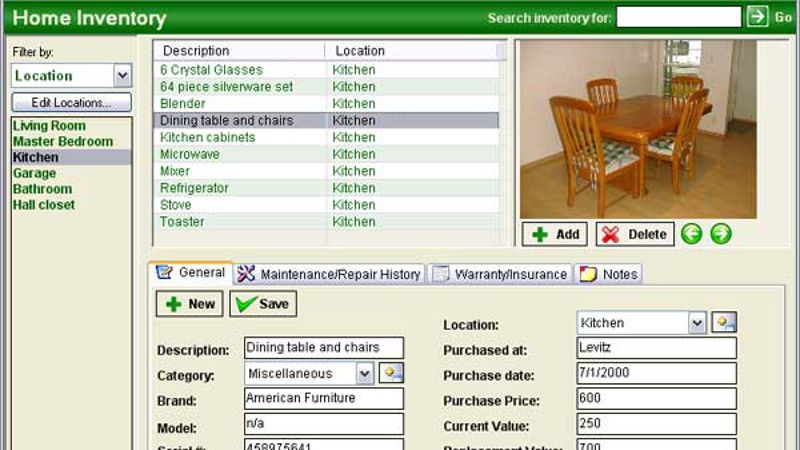Screen dimensions: 800x450
Task: Click the dining table photo thumbnail
Action: point(638,129)
